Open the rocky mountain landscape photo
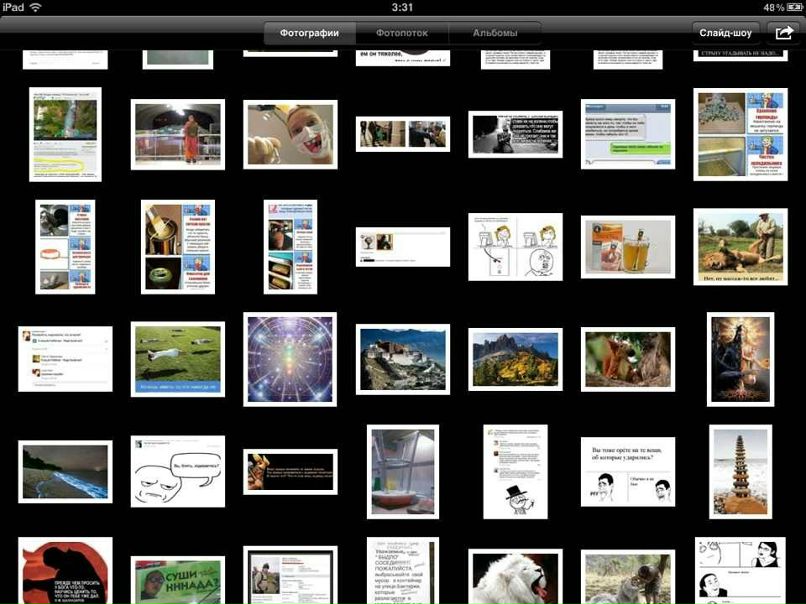Image resolution: width=806 pixels, height=604 pixels. [515, 359]
